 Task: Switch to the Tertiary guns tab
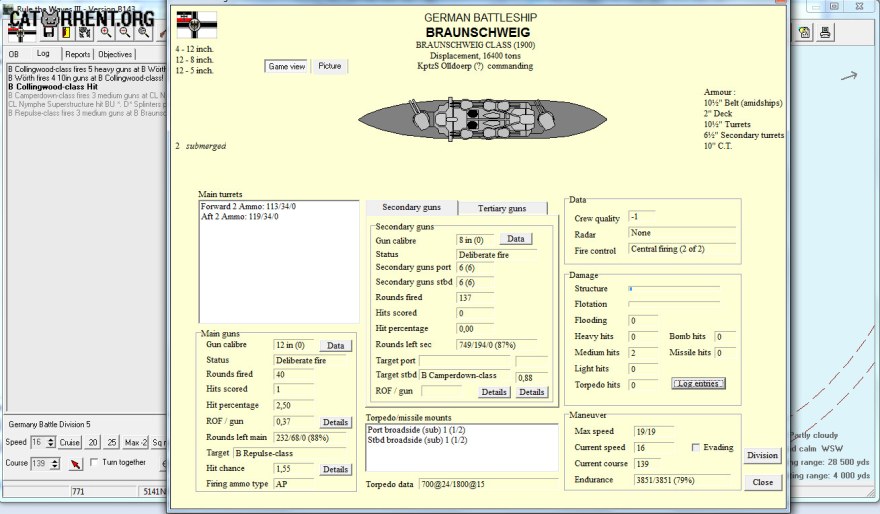click(x=502, y=208)
